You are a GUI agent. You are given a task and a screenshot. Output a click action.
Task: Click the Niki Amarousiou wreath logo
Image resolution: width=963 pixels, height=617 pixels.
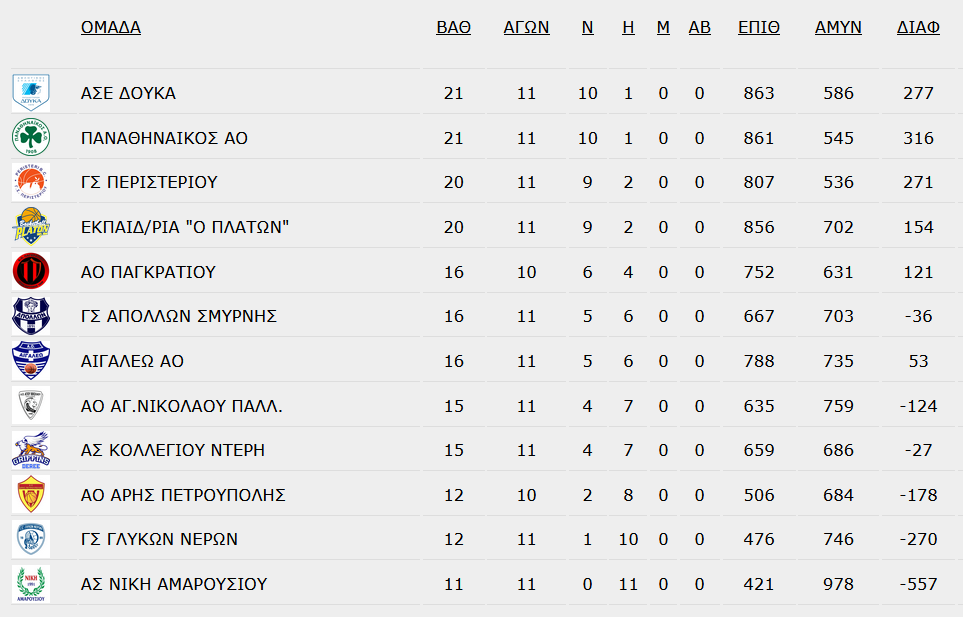point(31,584)
